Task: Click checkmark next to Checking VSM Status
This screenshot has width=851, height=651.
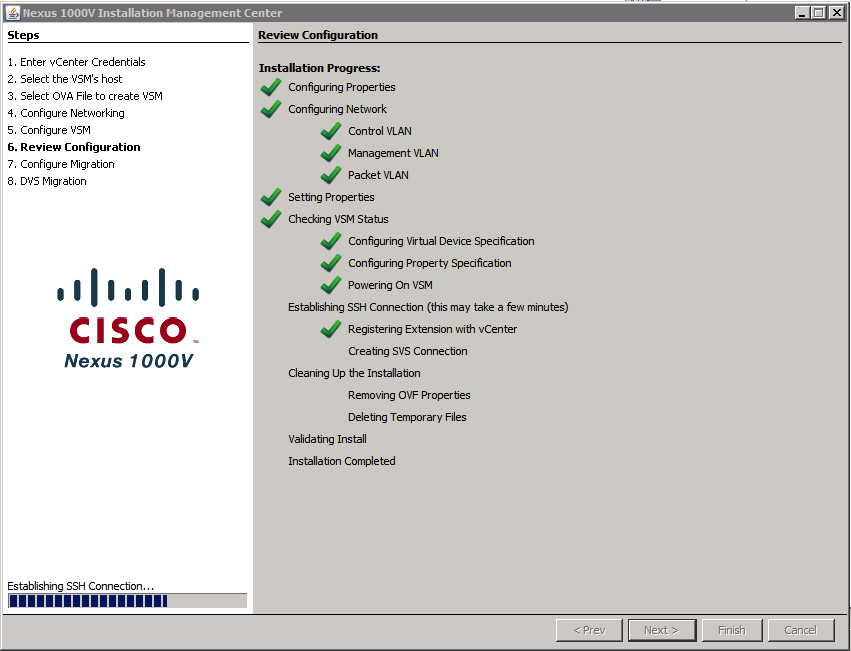Action: [x=271, y=219]
